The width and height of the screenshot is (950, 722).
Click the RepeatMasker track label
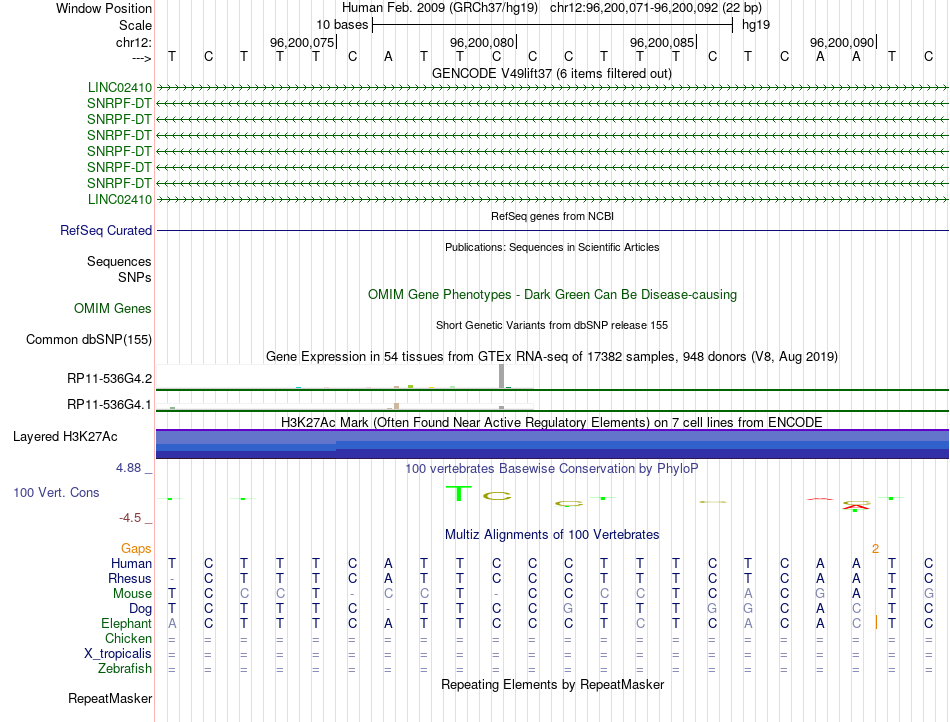[x=110, y=698]
